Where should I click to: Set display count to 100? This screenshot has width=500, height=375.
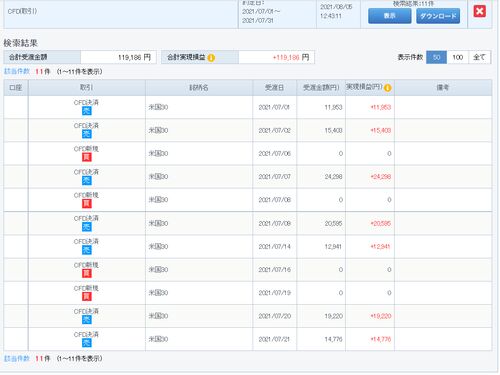pos(457,57)
